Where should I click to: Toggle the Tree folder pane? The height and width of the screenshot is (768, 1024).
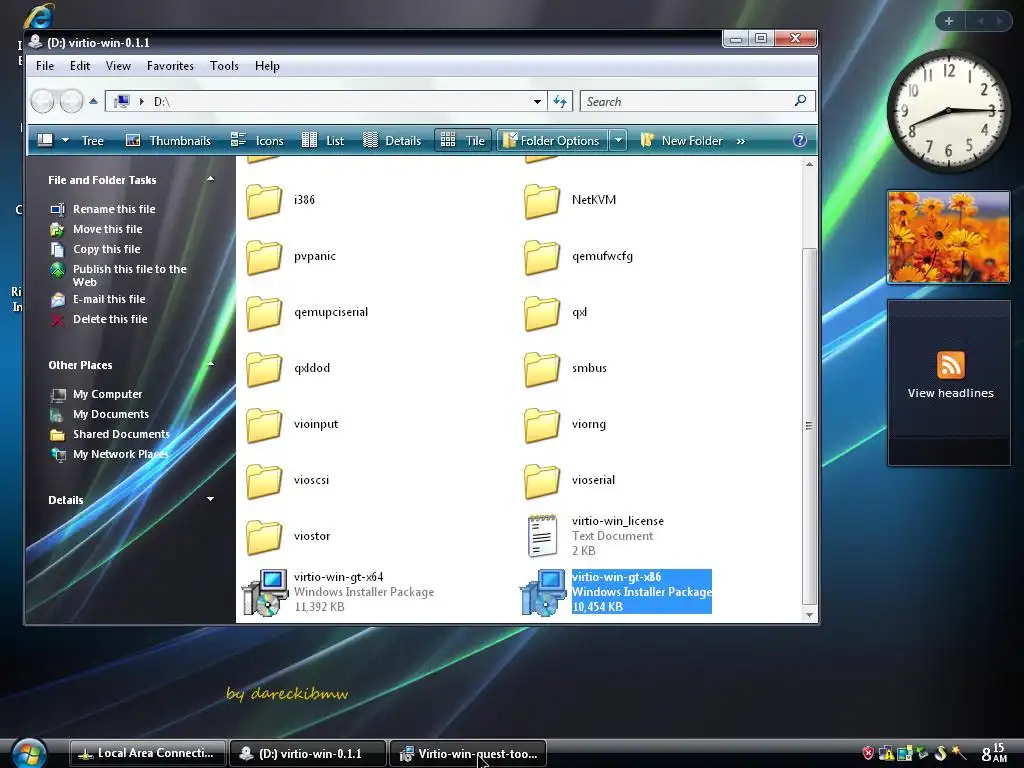point(93,140)
